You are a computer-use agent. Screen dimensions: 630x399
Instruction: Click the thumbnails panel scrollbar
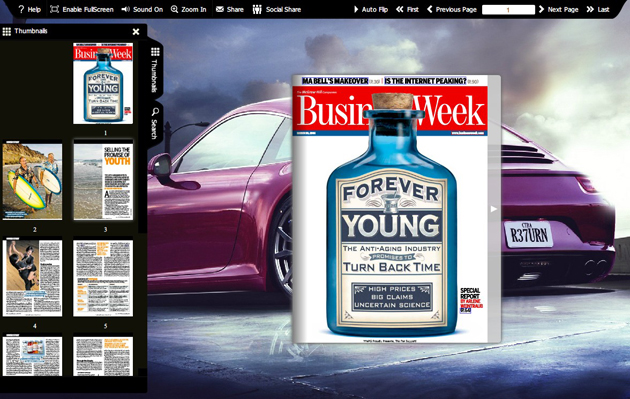tap(142, 137)
